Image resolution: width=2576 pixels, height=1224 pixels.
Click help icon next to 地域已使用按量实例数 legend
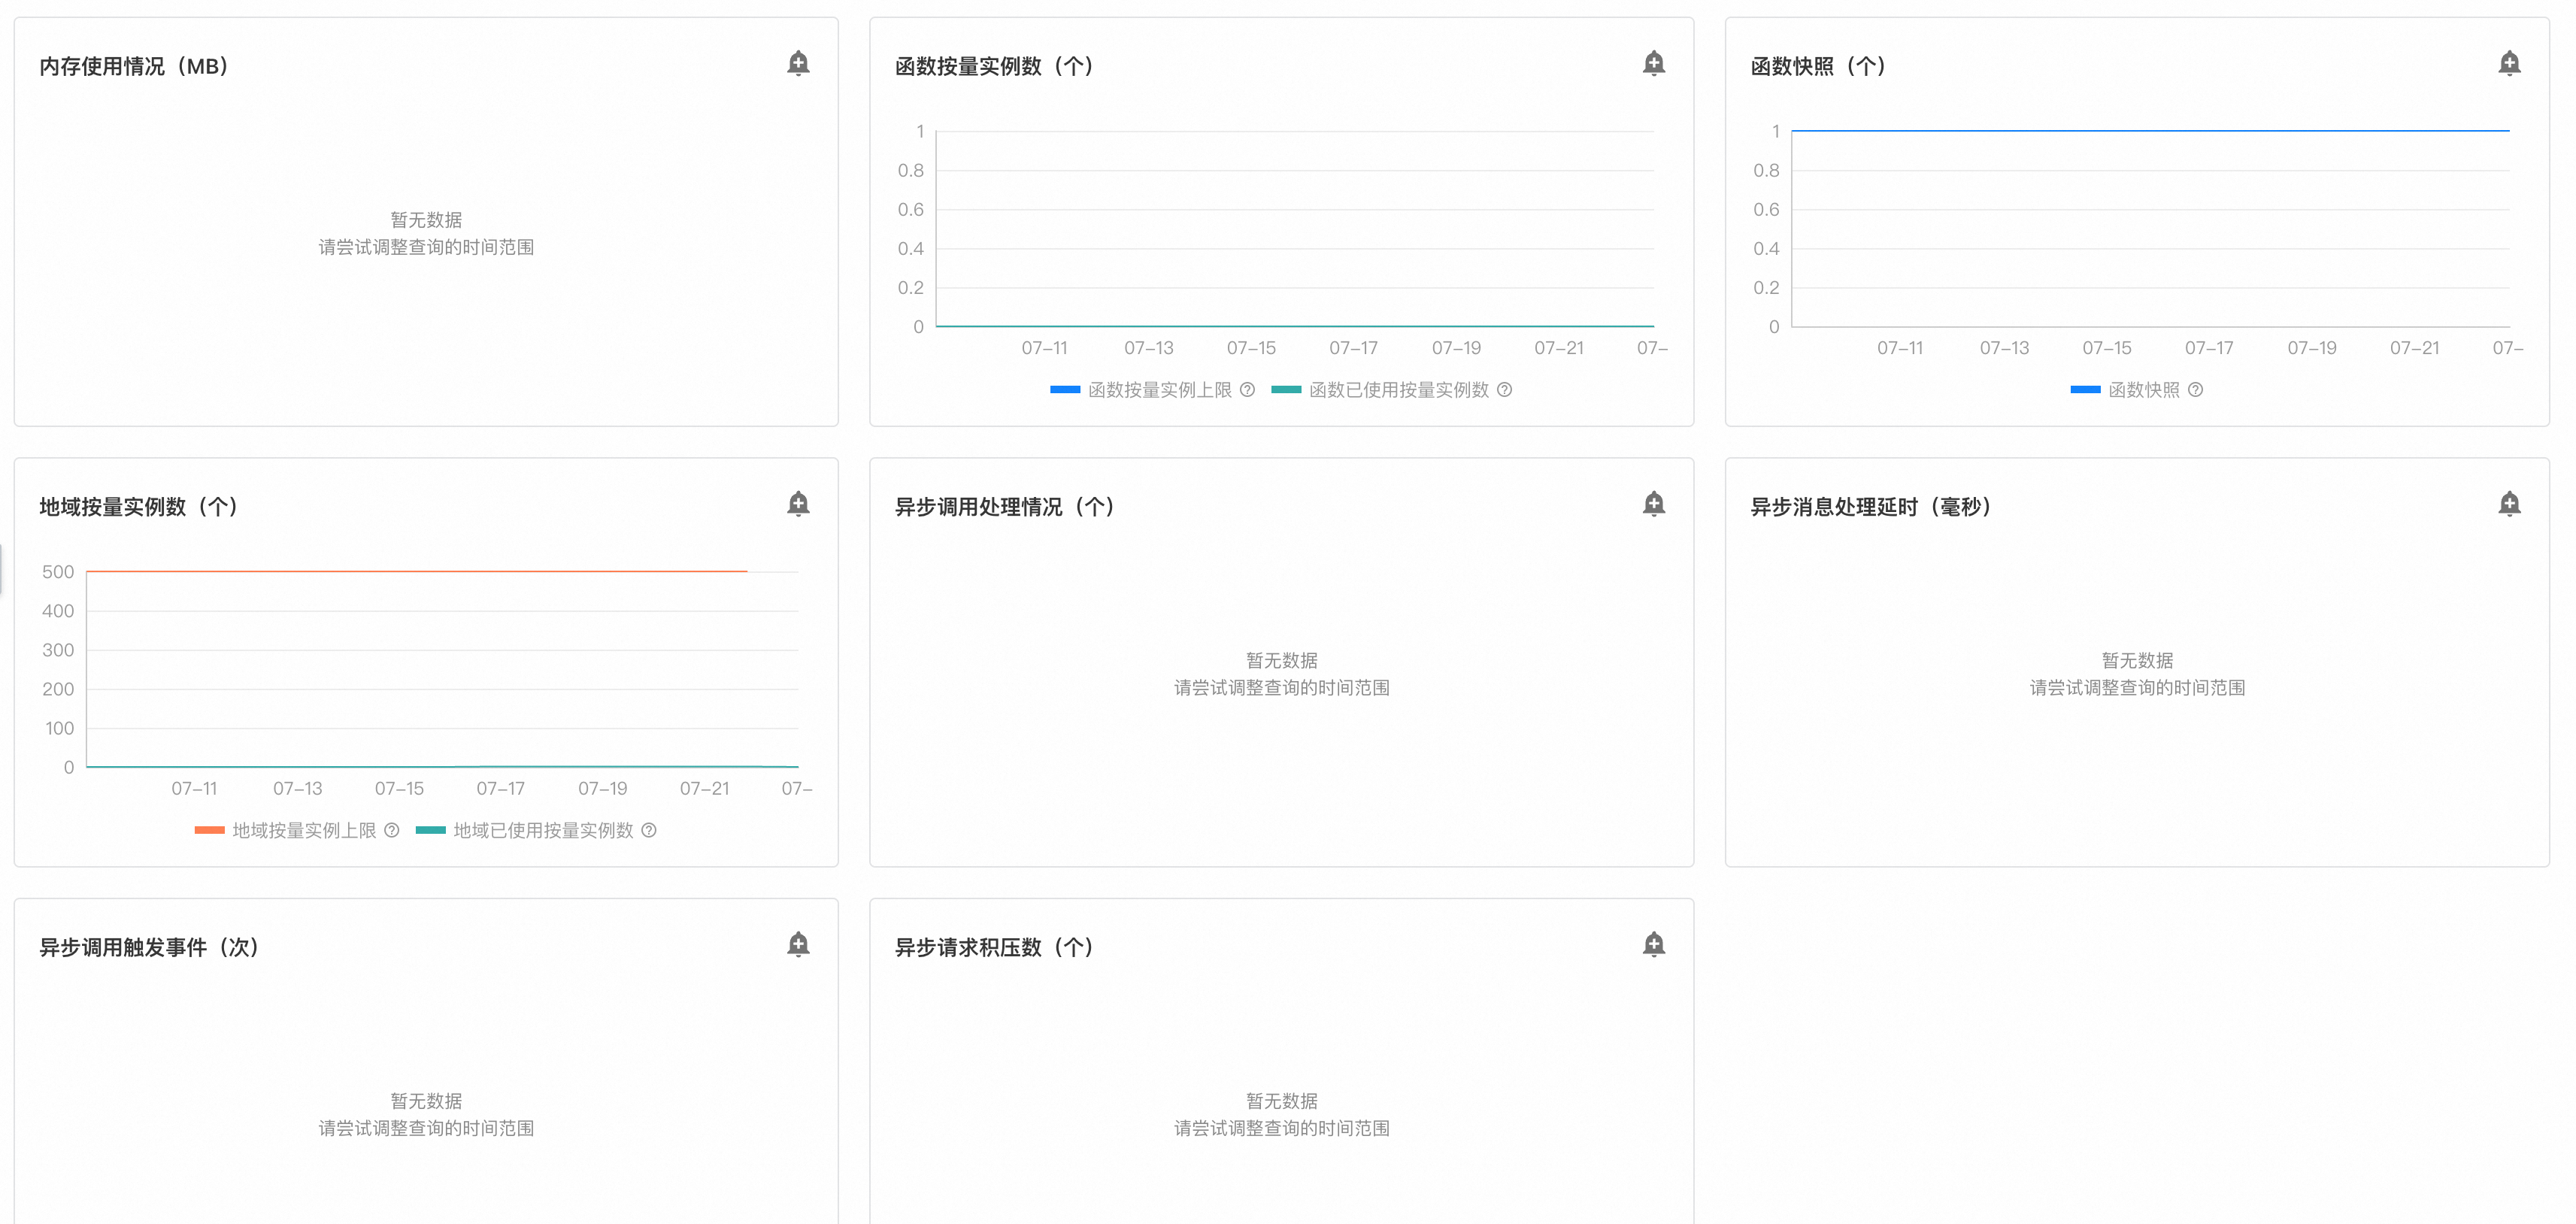649,830
